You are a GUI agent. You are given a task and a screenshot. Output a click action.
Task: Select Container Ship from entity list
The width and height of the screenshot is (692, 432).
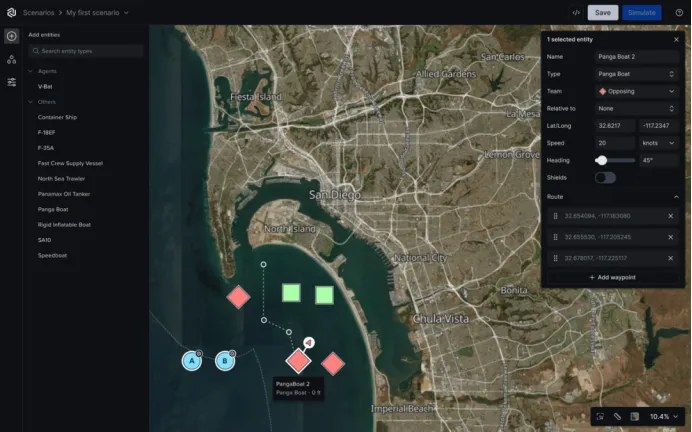(x=58, y=117)
